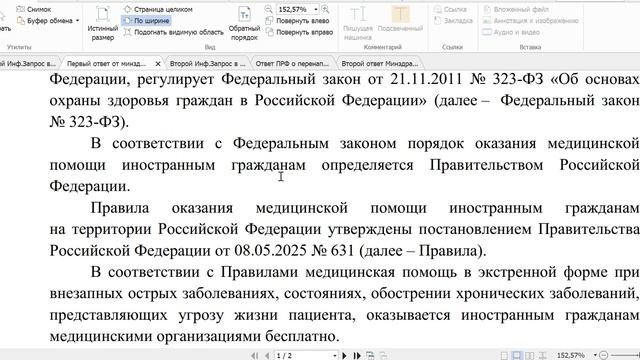Click the Аудио и видео tool
The height and width of the screenshot is (360, 640).
click(512, 32)
